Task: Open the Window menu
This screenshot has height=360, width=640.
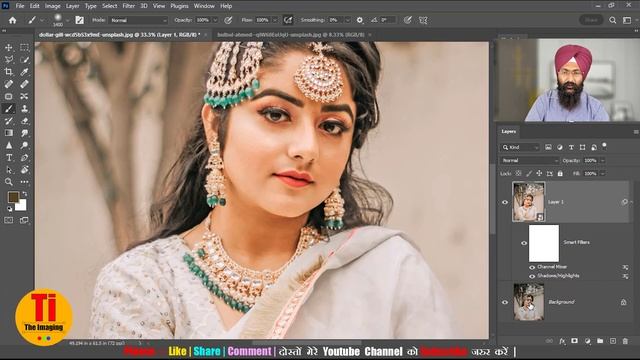Action: point(204,6)
